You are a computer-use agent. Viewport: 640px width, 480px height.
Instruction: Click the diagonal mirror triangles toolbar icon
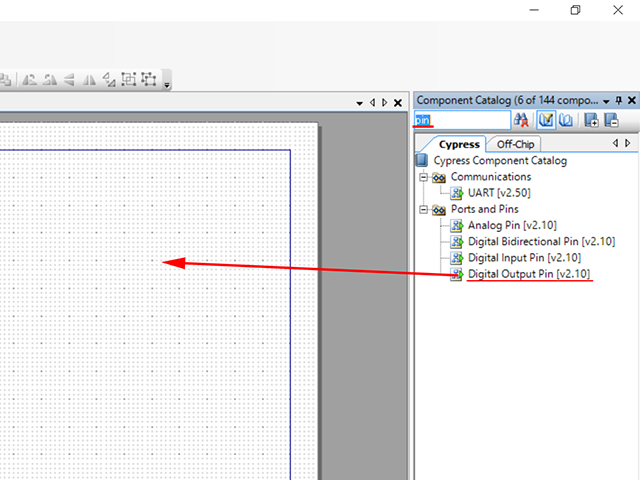point(109,79)
